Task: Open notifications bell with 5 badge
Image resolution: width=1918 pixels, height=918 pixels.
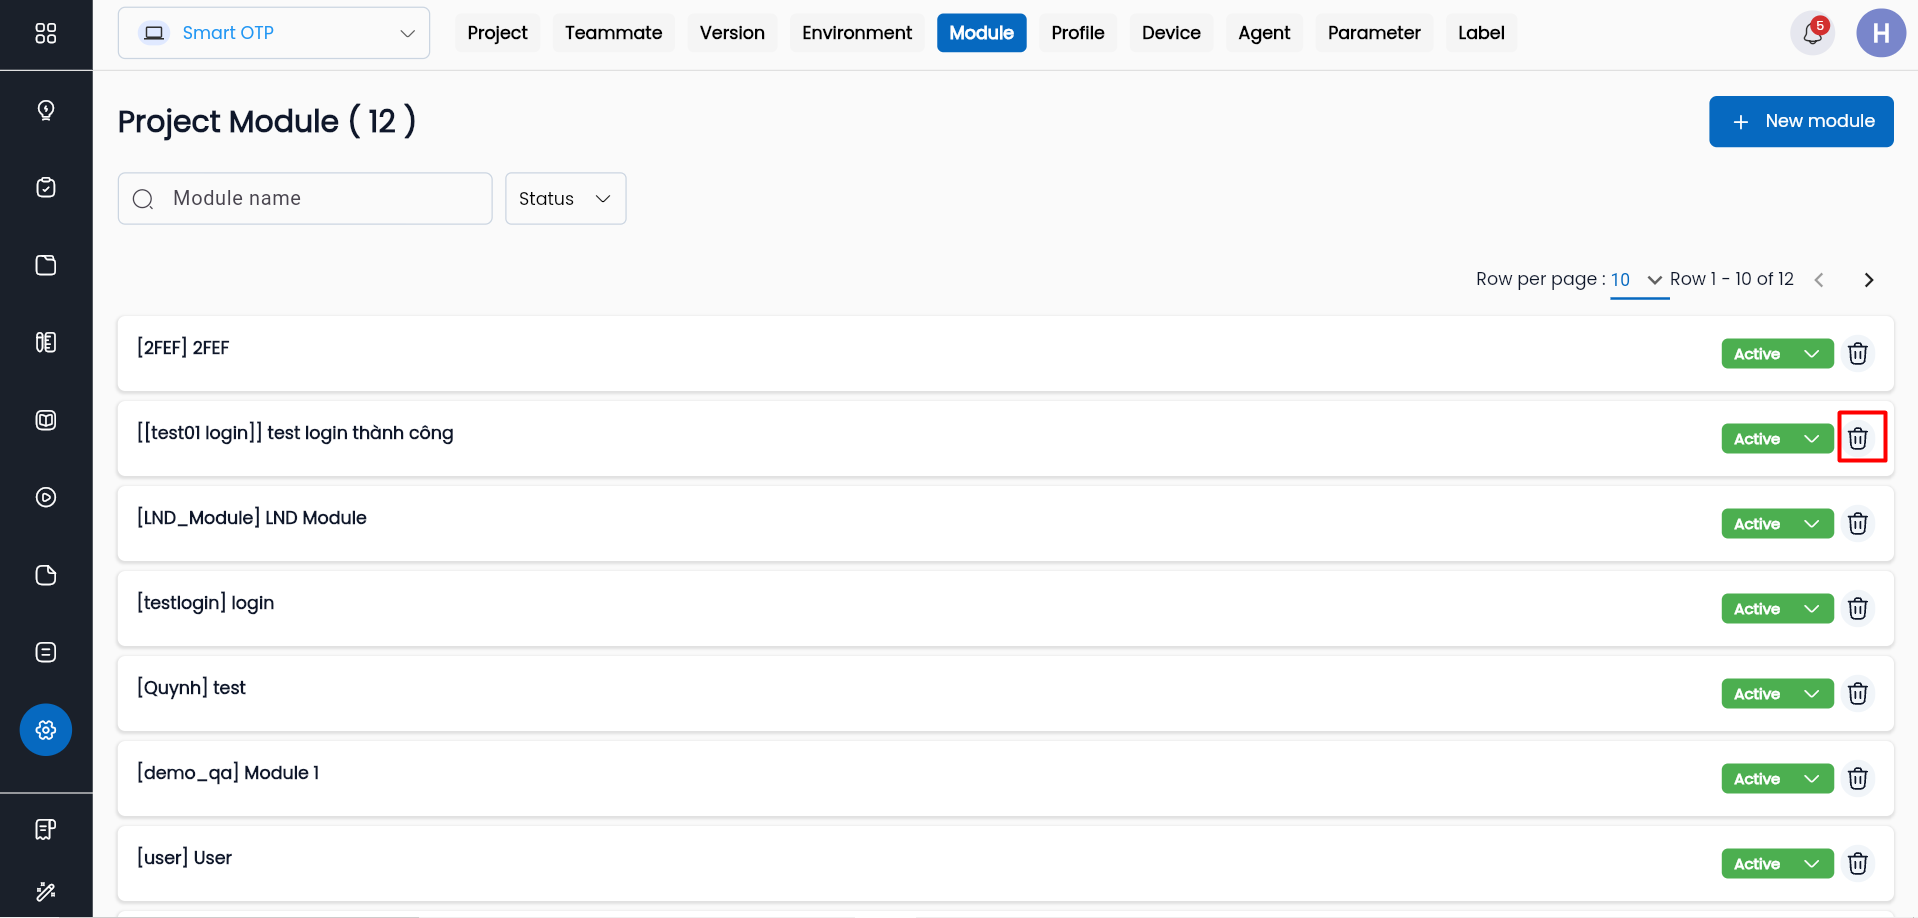Action: (x=1811, y=34)
